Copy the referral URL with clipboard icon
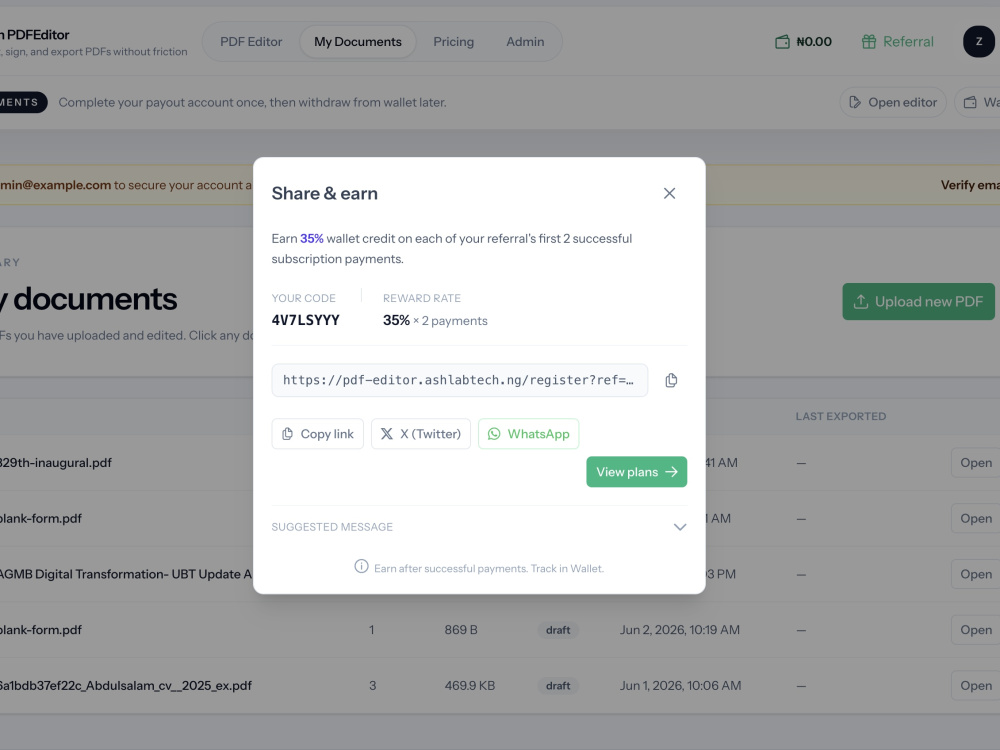The width and height of the screenshot is (1000, 750). click(671, 380)
